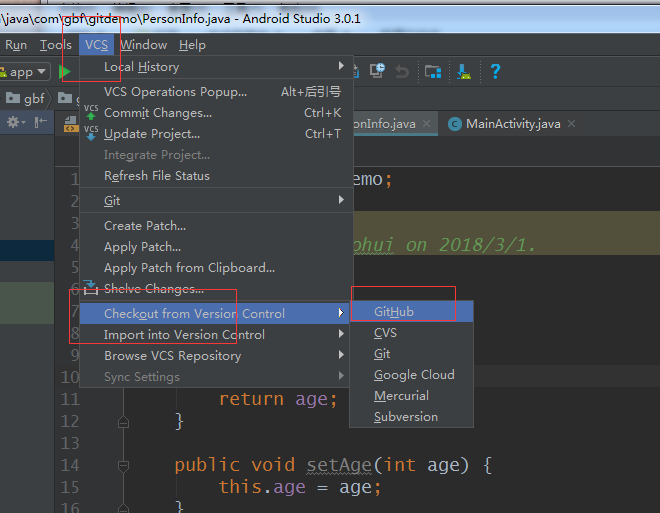Select Create Patch menu item
The image size is (660, 513).
click(216, 226)
